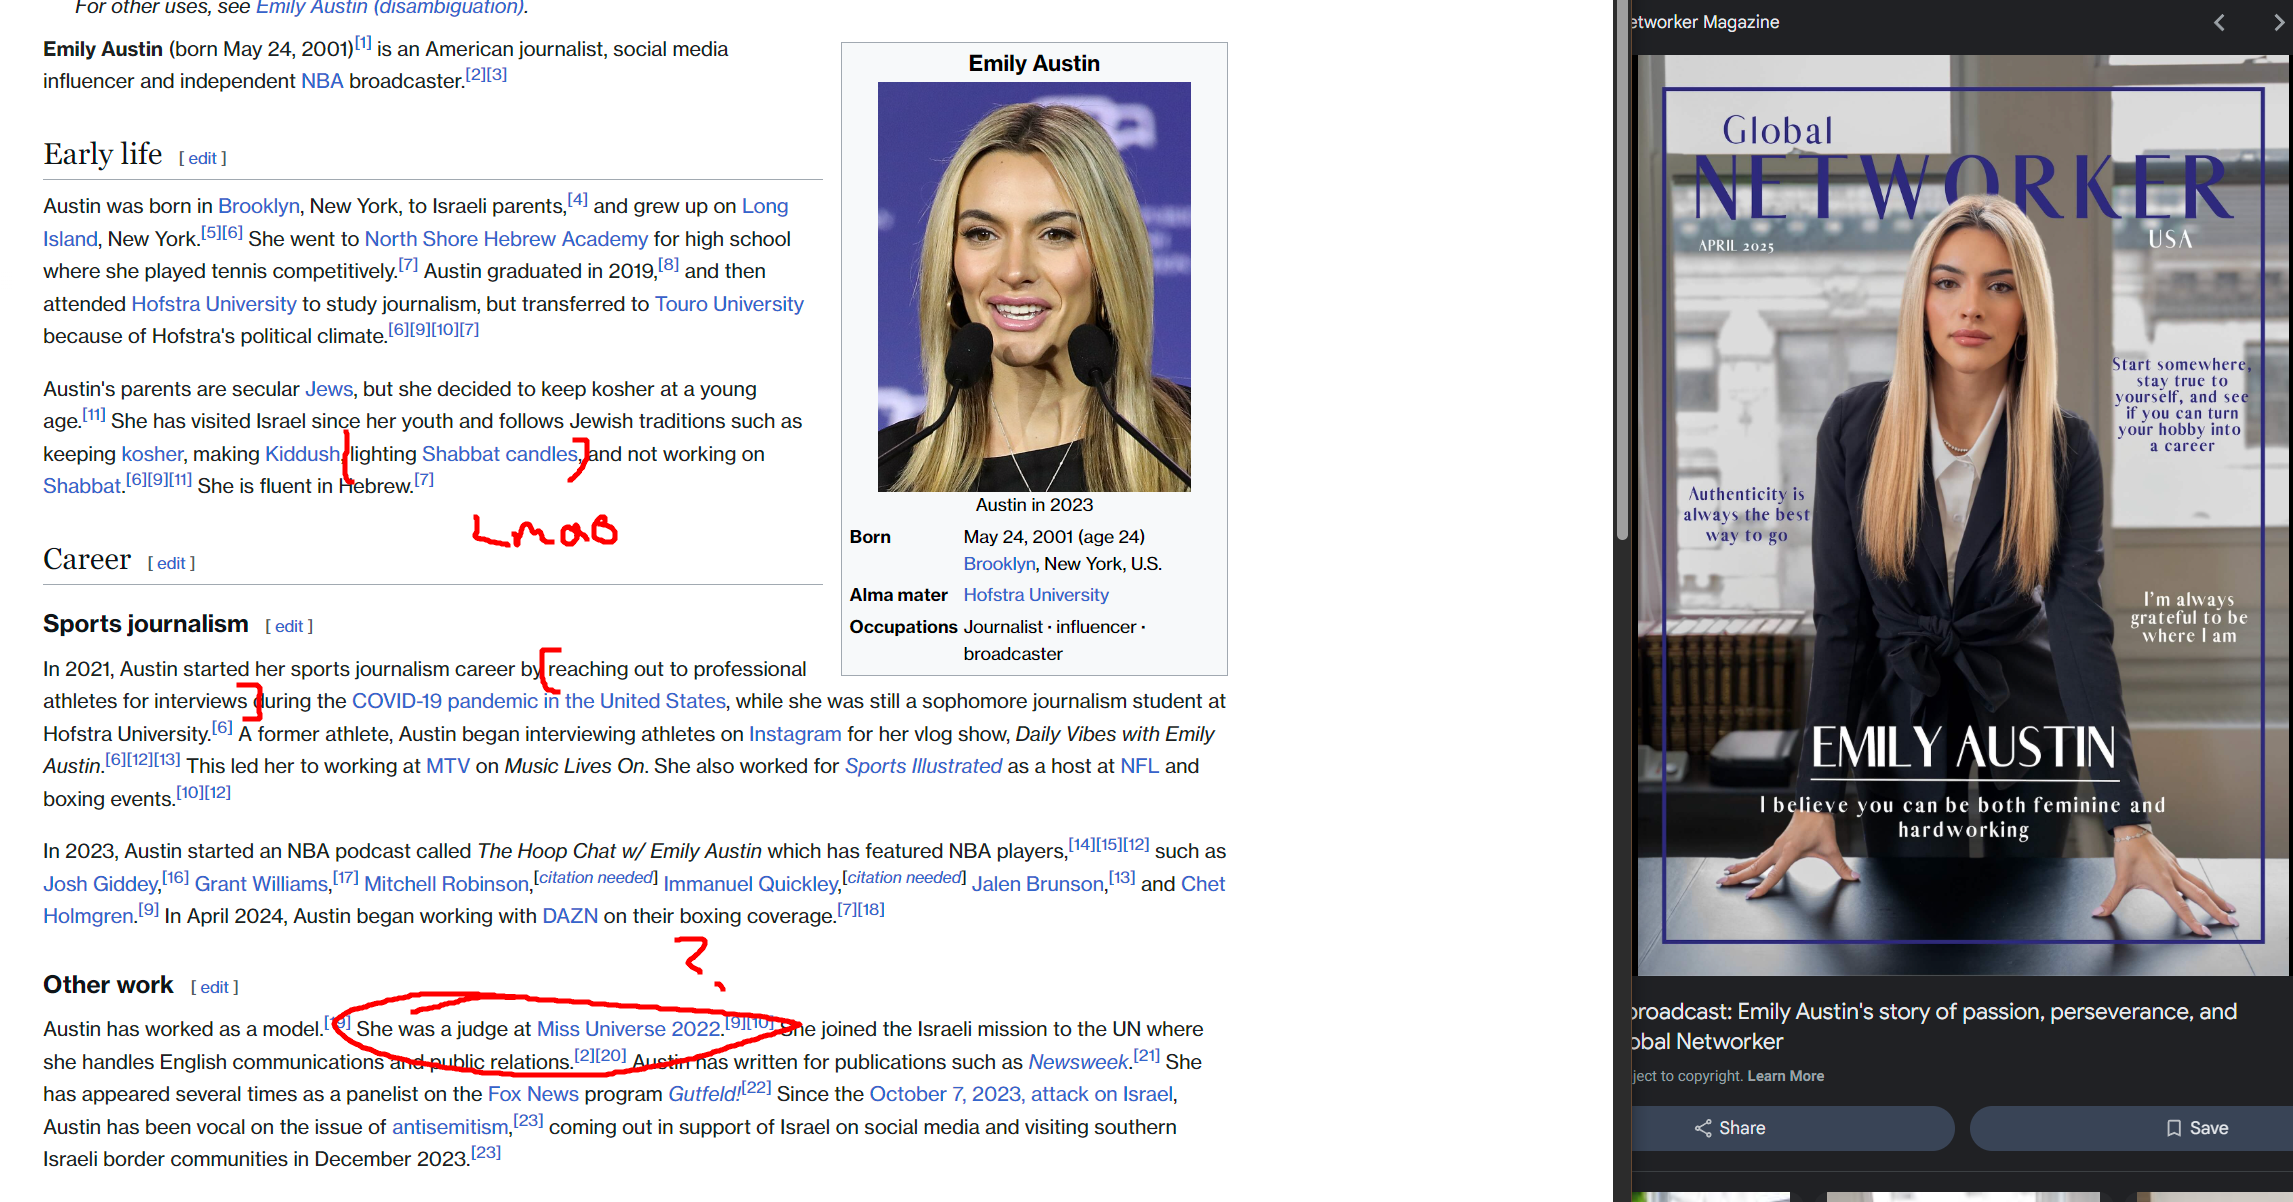Follow the MTV link
The height and width of the screenshot is (1202, 2293).
point(448,766)
